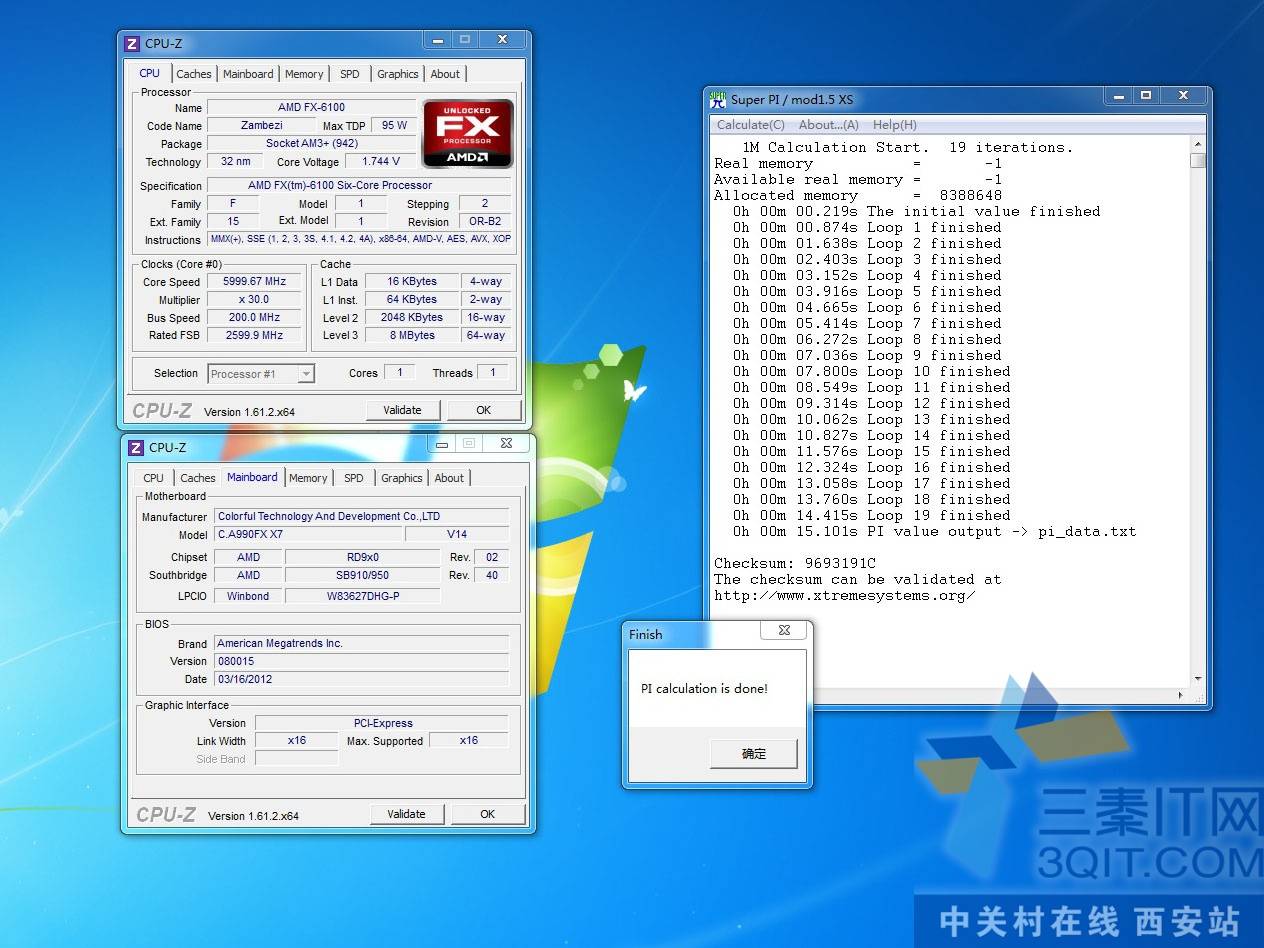Click the Multiplier value x 30.0
The height and width of the screenshot is (948, 1264).
tap(254, 300)
